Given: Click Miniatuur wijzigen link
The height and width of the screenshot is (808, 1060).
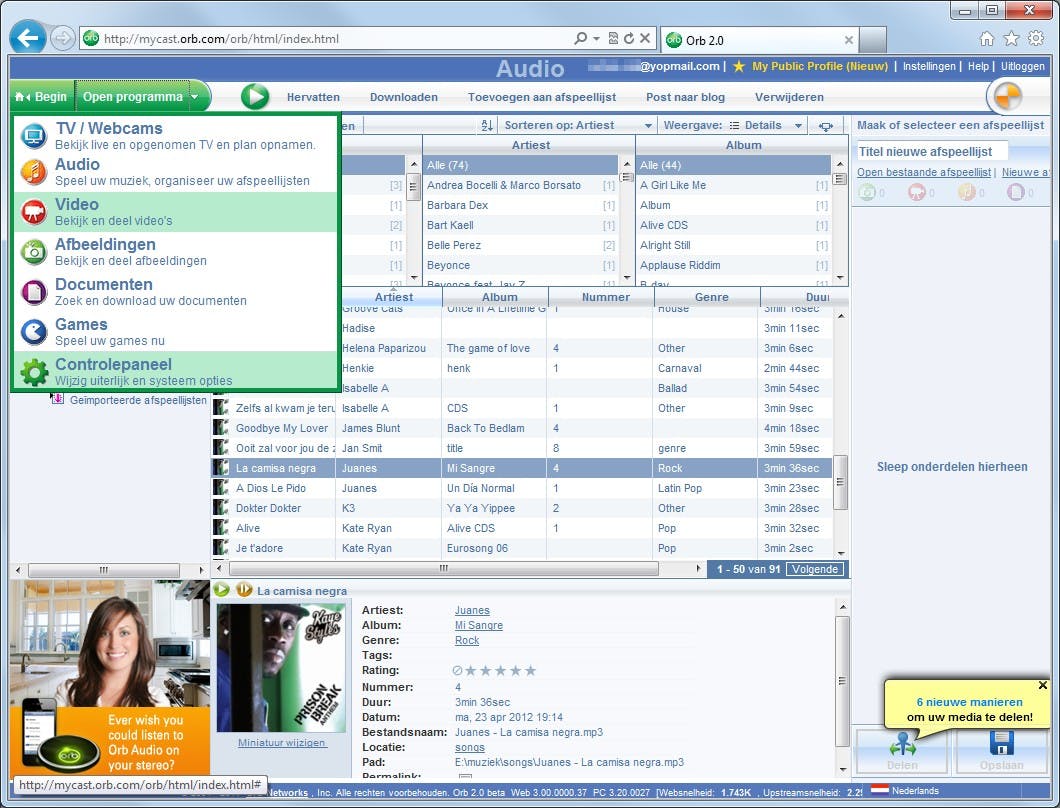Looking at the screenshot, I should (282, 742).
